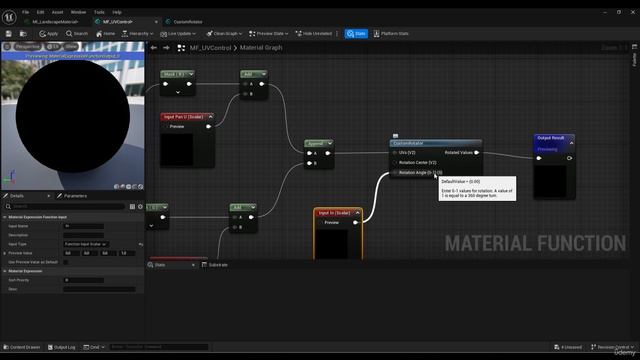Select the custom preview mesh icon
This screenshot has height=360, width=640.
coord(141,187)
